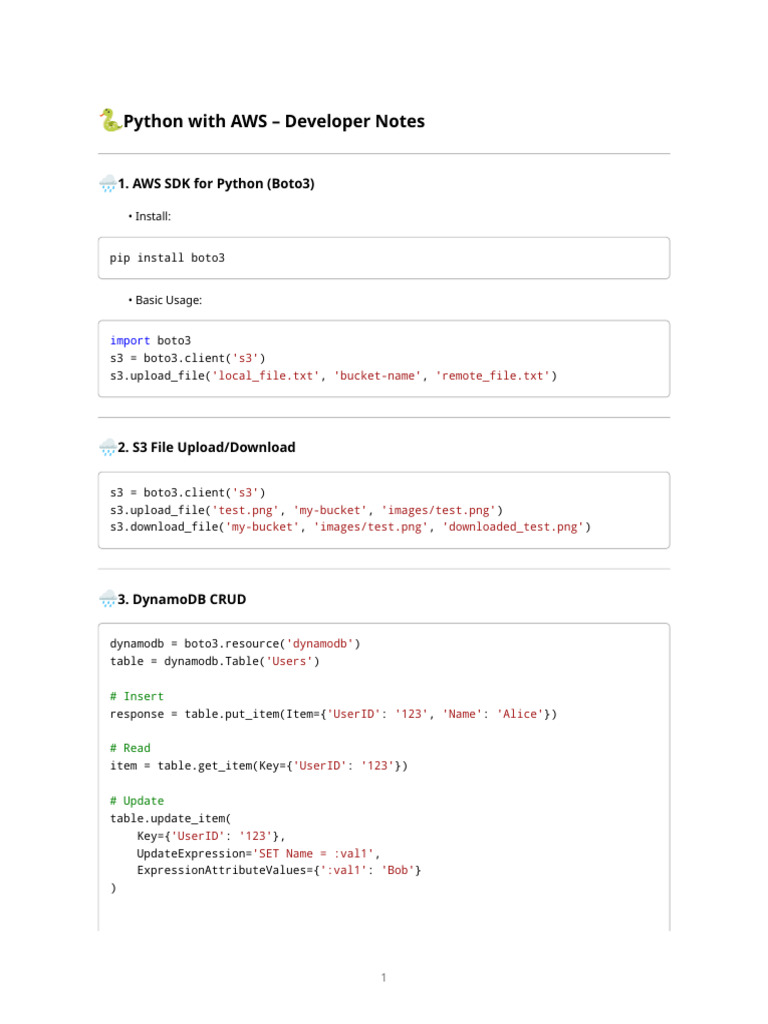Click the table.put_item response code line
This screenshot has width=768, height=1024.
tap(334, 714)
